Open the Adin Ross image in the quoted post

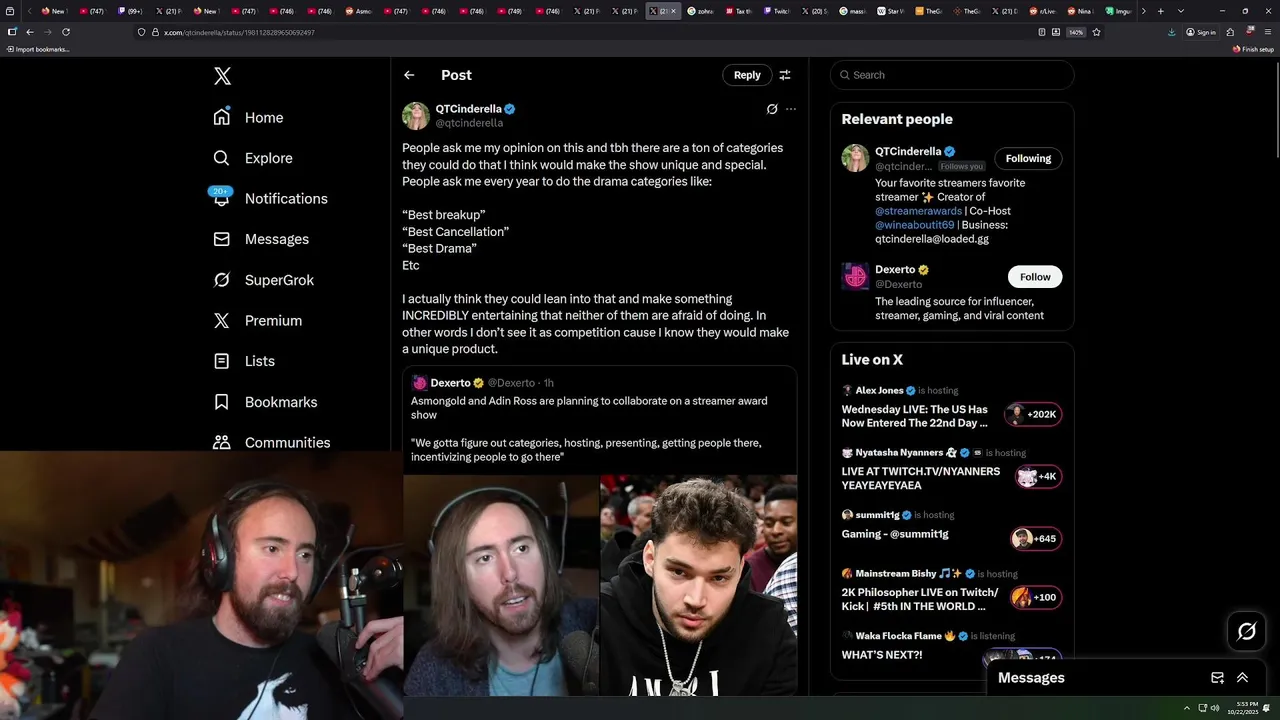tap(699, 585)
